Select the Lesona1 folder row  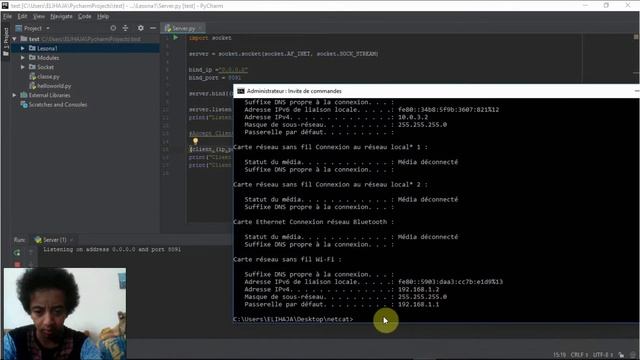[85, 48]
